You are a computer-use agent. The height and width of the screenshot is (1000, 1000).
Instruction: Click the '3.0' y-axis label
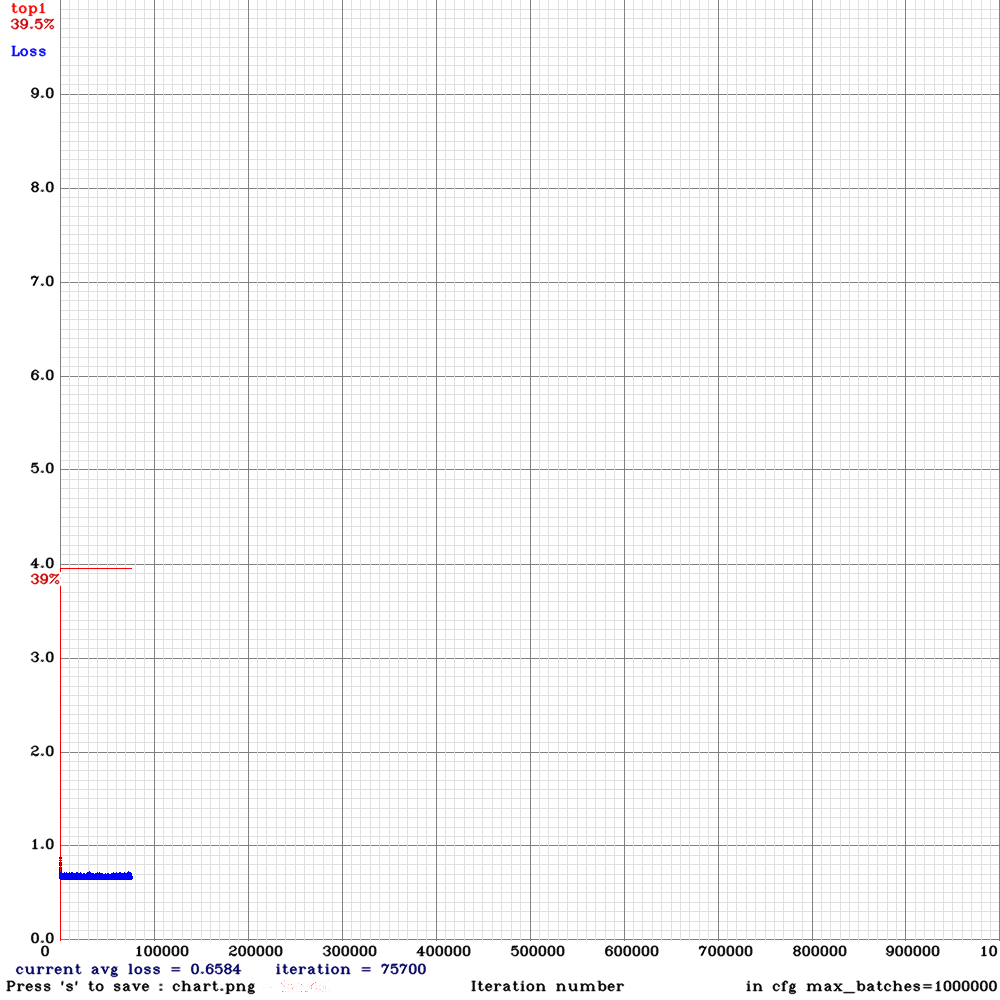click(x=43, y=657)
